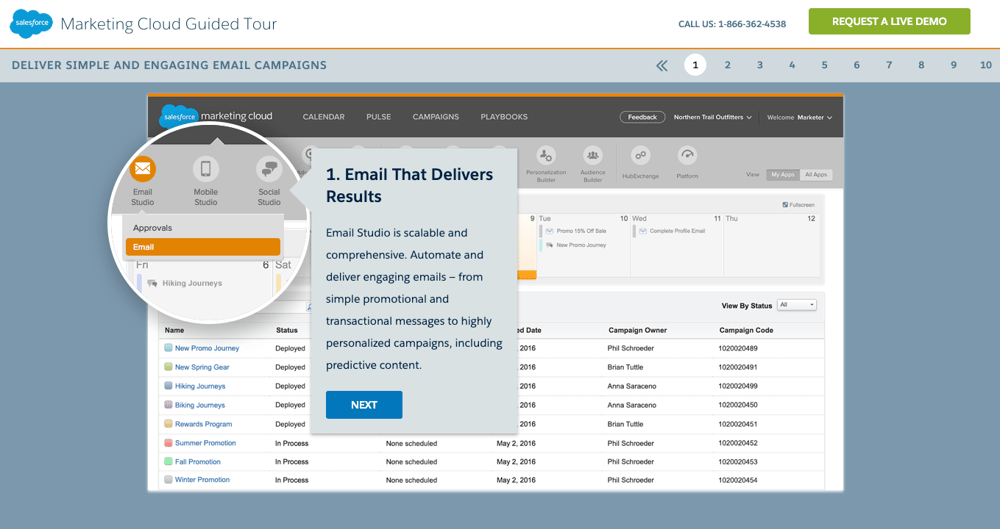Jump to tour step 7
This screenshot has width=1000, height=529.
tap(889, 65)
